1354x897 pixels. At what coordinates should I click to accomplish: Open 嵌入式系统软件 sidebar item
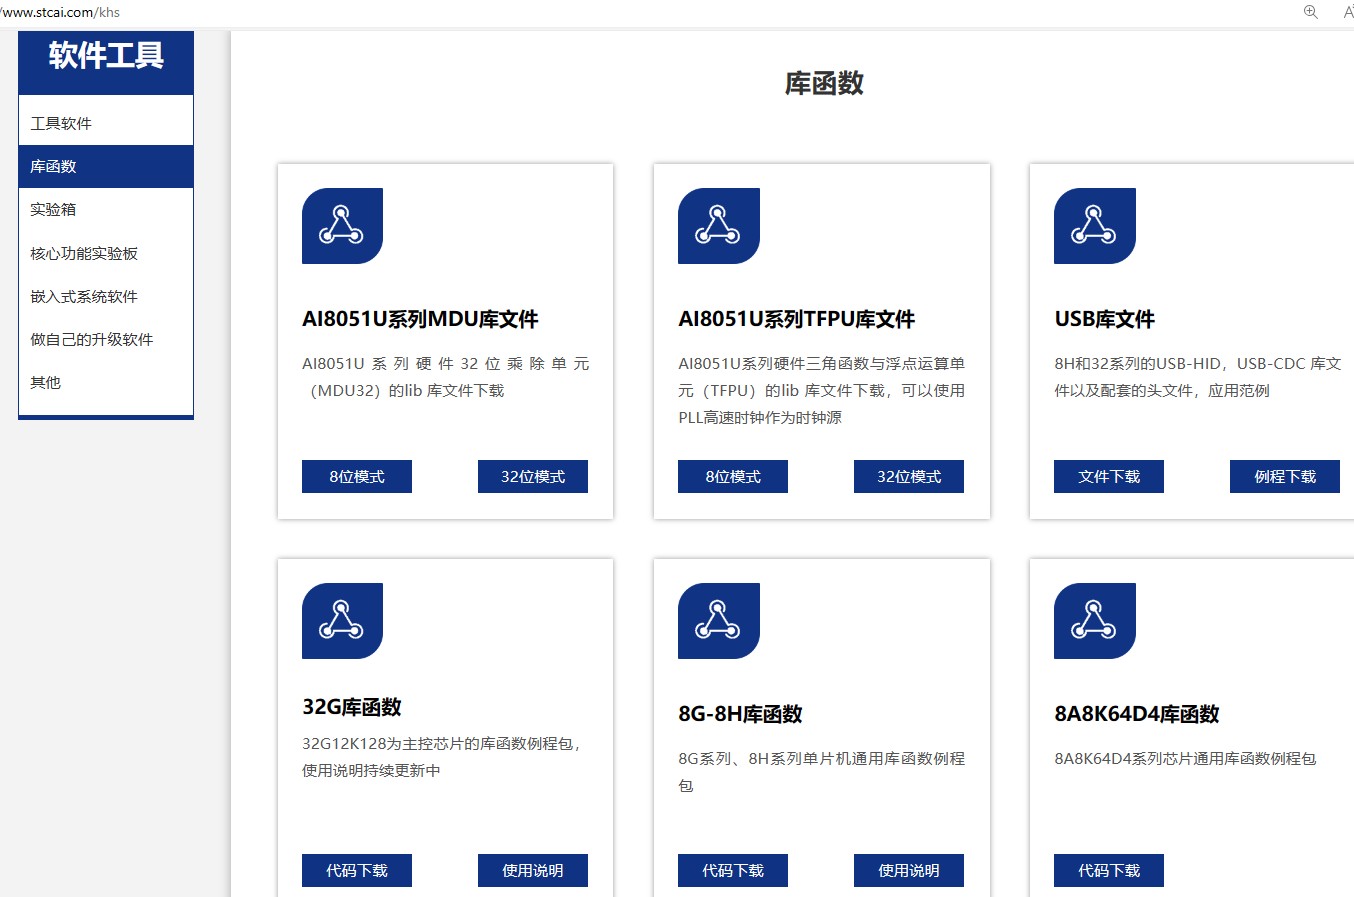[x=106, y=296]
